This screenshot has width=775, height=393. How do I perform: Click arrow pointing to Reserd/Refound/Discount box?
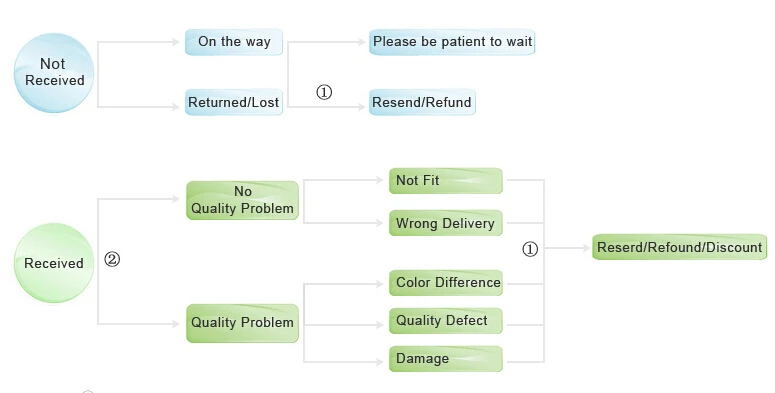(x=586, y=248)
